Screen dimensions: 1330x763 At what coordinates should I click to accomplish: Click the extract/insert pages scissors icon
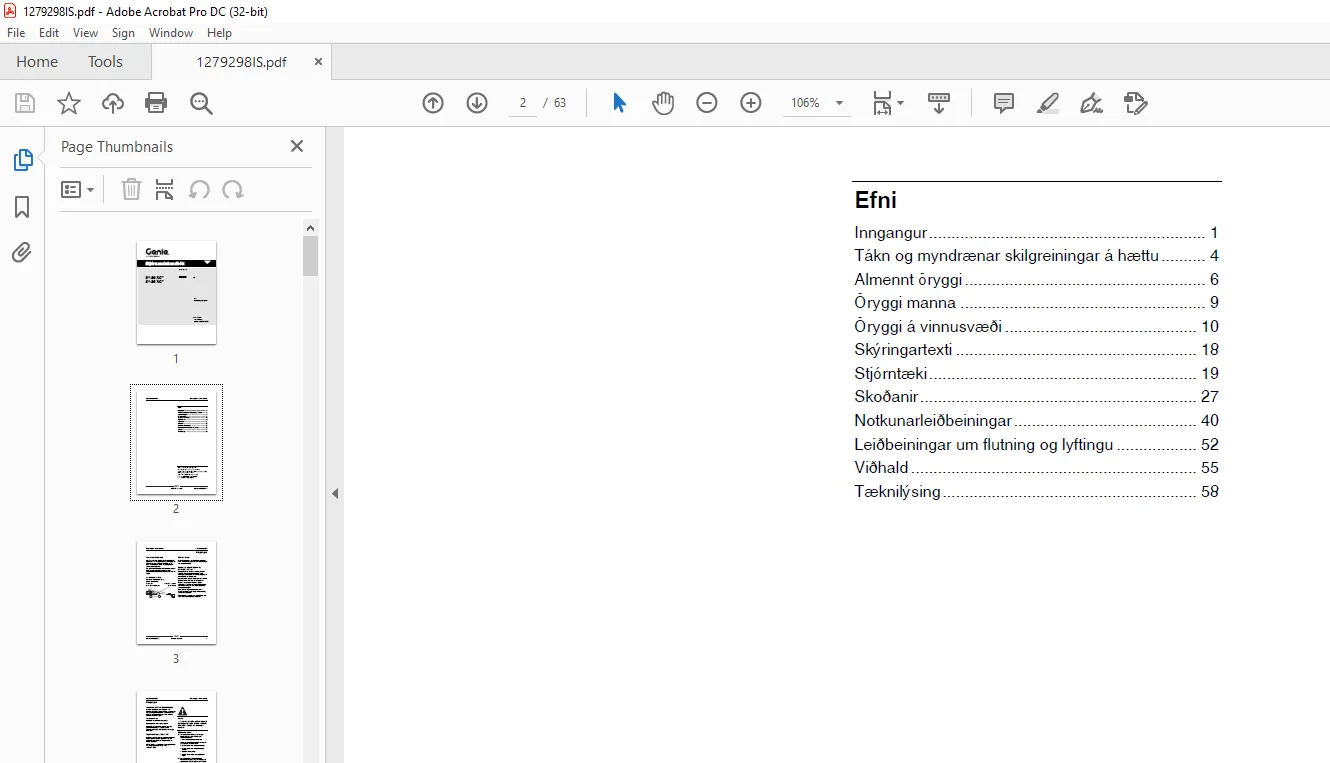pyautogui.click(x=165, y=189)
